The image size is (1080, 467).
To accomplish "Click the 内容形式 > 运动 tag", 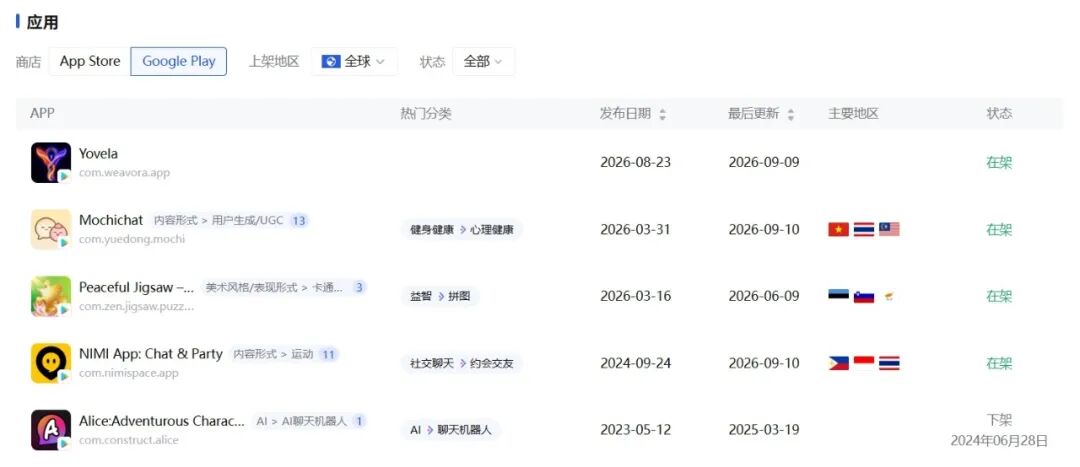I will 273,354.
